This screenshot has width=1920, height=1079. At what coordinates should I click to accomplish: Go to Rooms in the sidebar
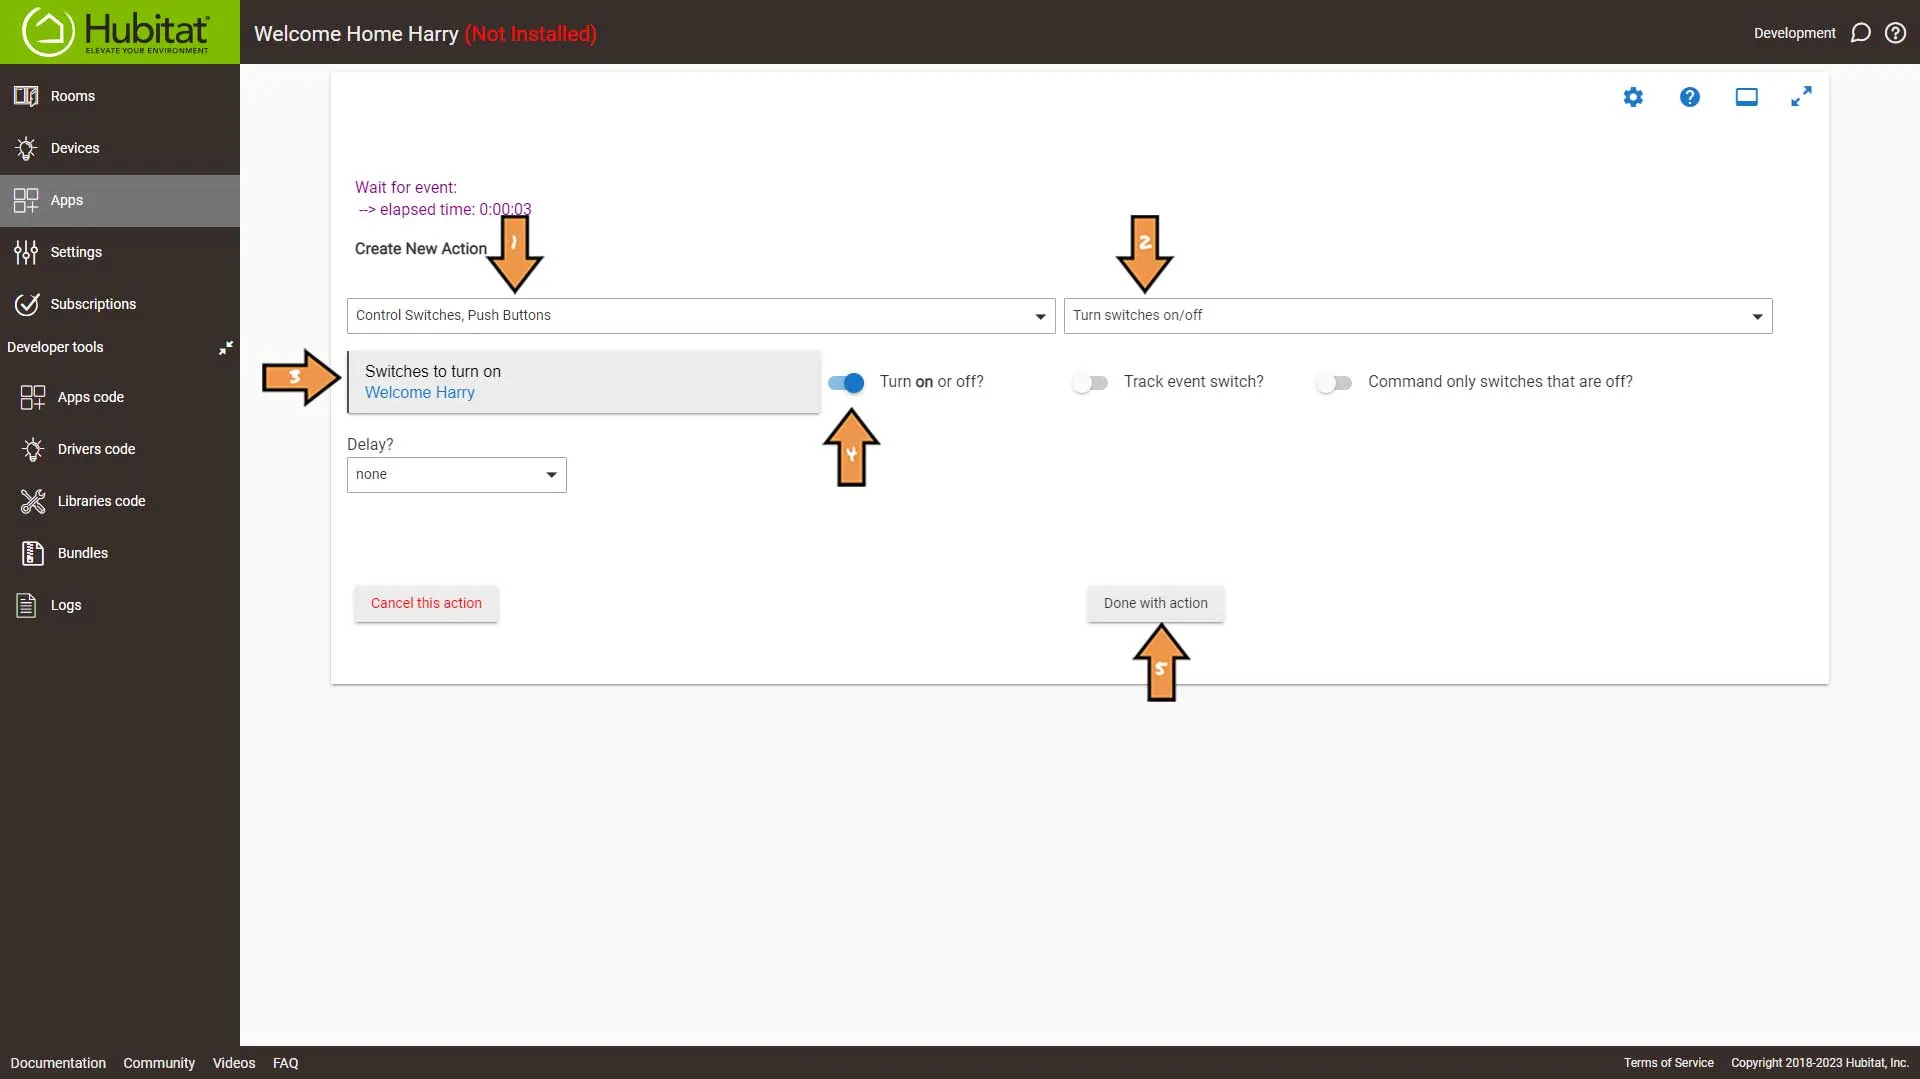click(x=73, y=96)
